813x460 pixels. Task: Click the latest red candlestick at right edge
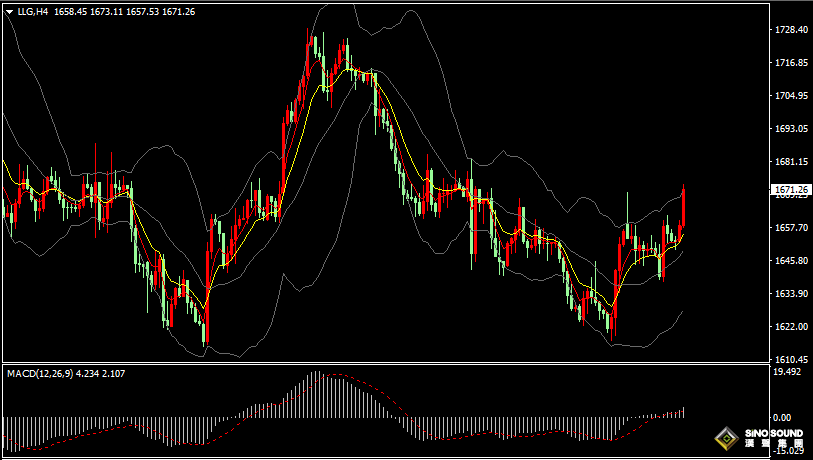point(684,206)
